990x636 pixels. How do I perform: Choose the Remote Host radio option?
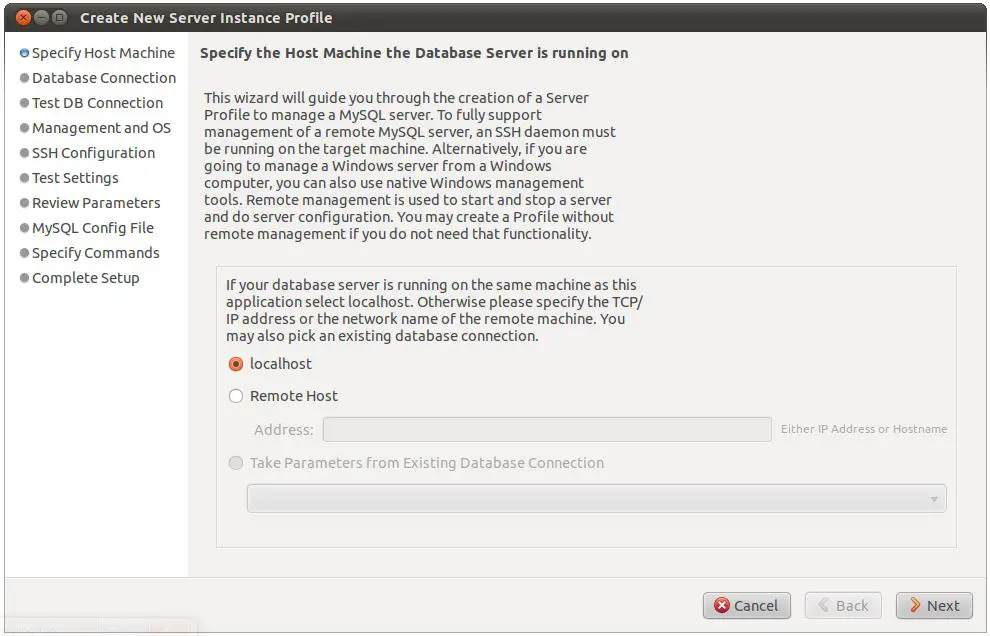236,396
